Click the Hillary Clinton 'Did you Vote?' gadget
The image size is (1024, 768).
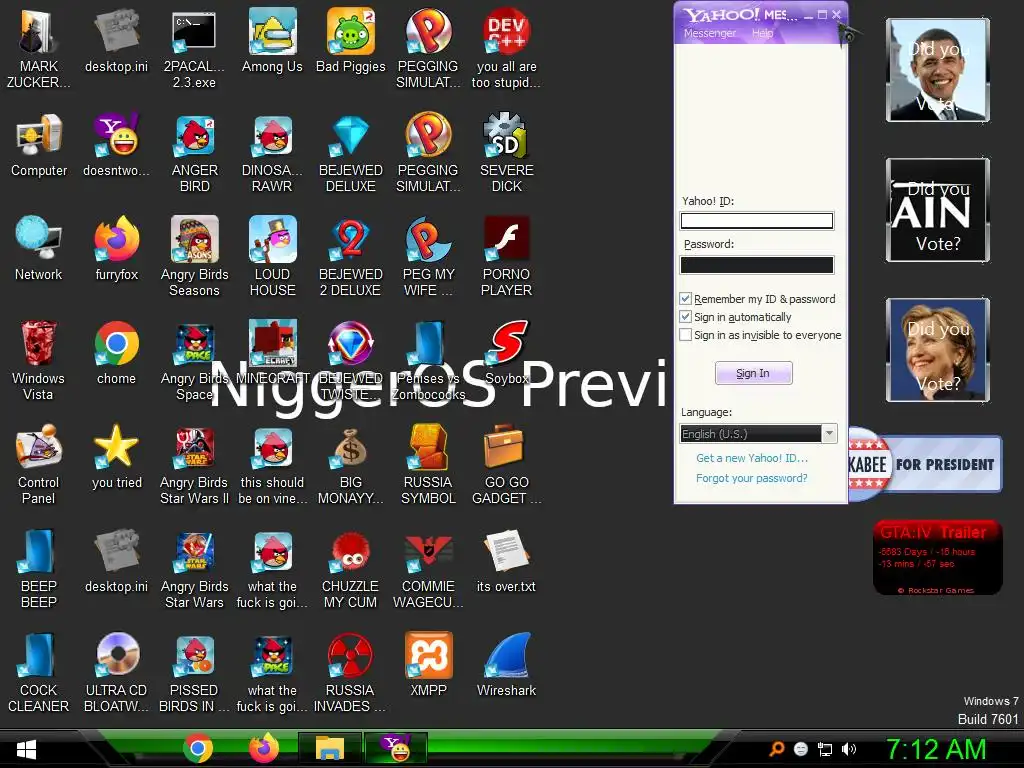(x=938, y=349)
